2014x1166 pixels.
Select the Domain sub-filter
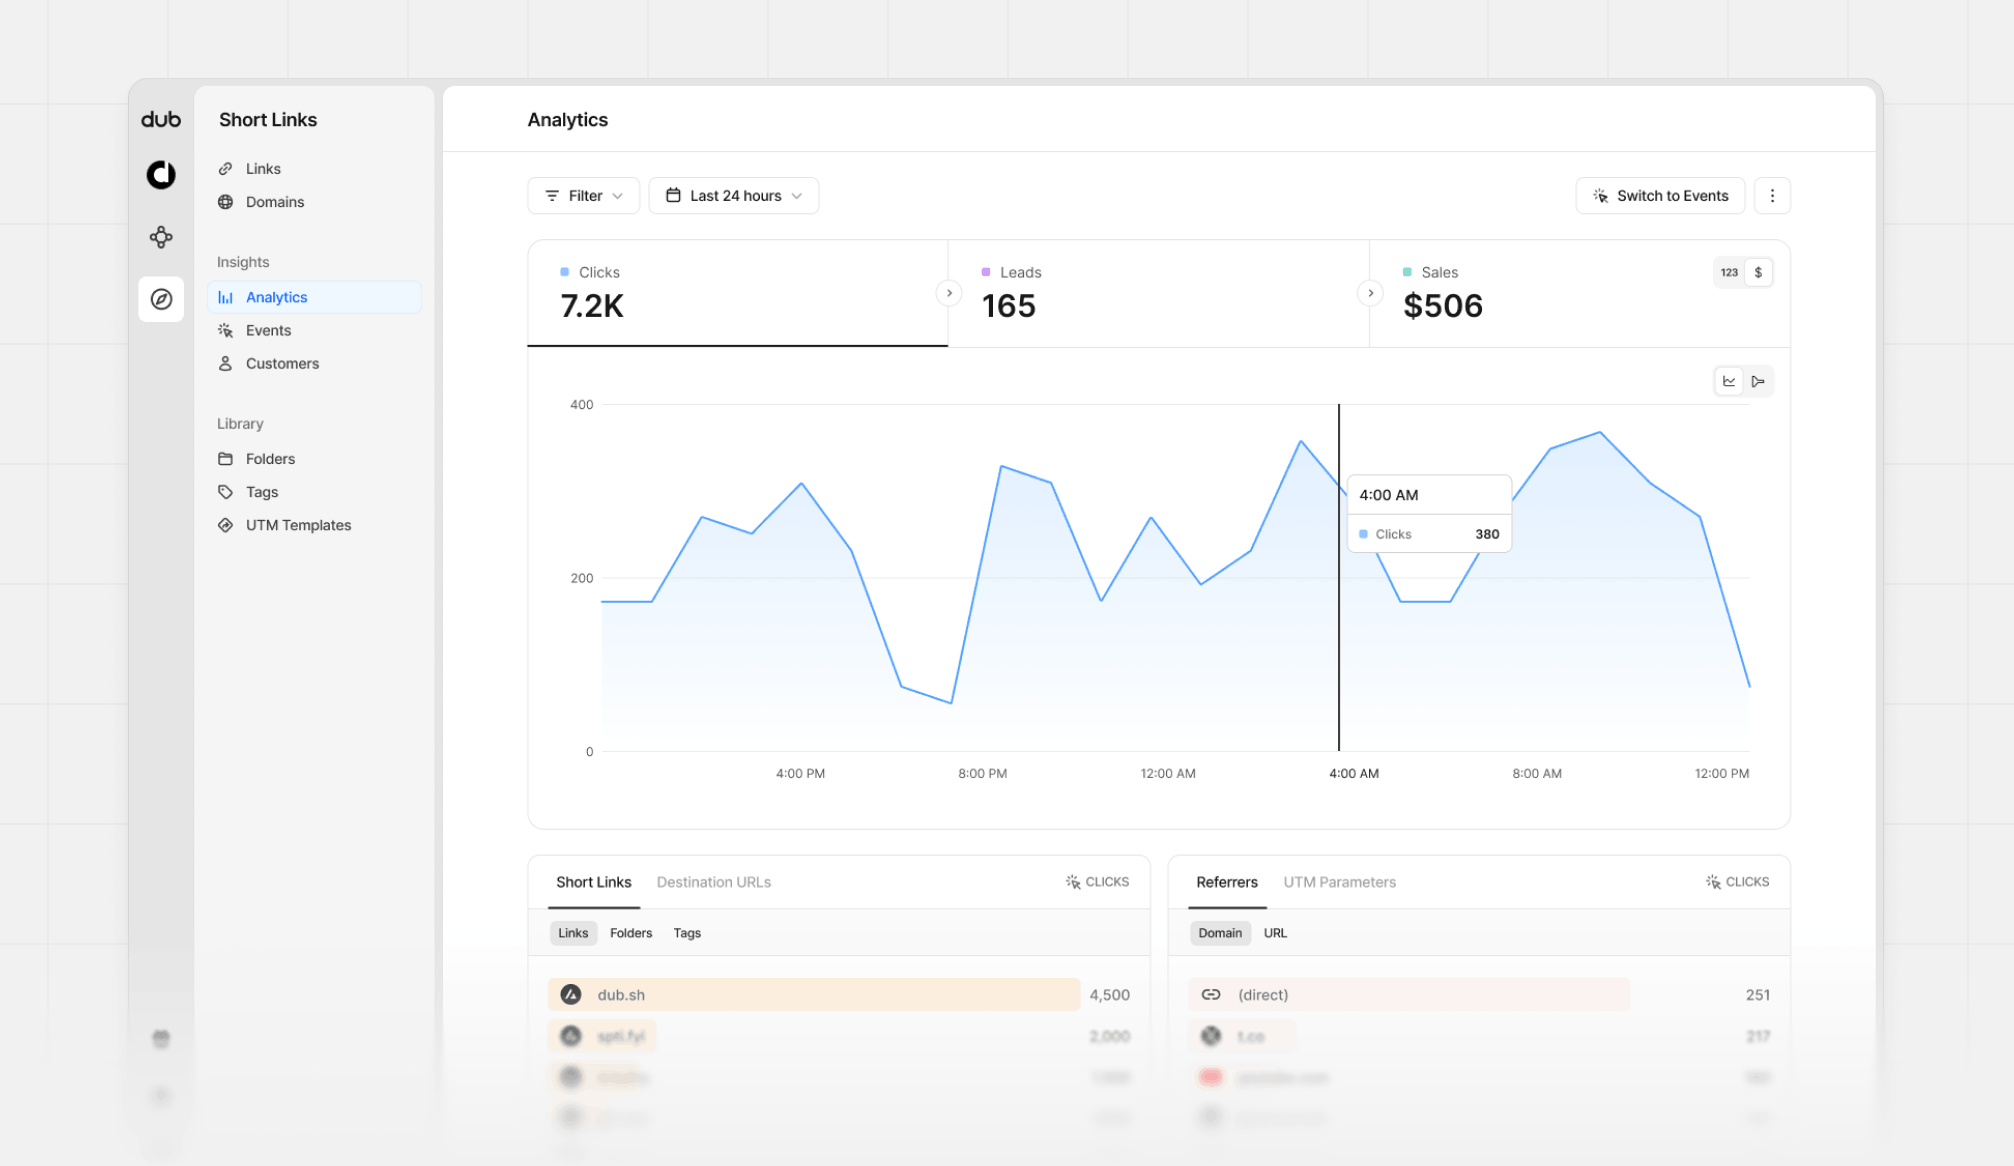tap(1220, 933)
